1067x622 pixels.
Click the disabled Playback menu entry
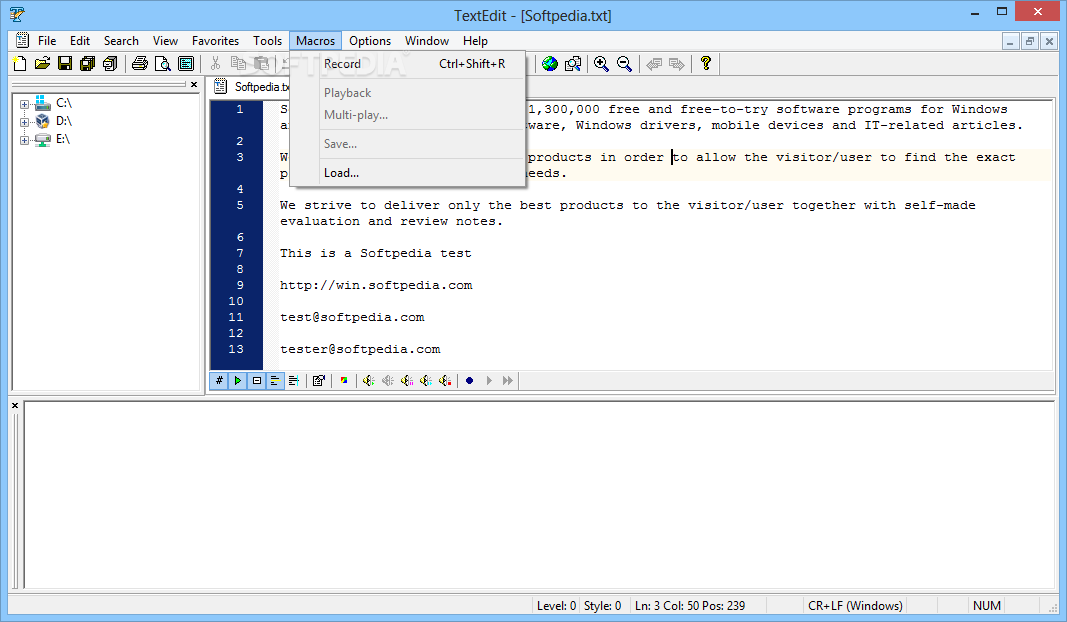[x=408, y=93]
